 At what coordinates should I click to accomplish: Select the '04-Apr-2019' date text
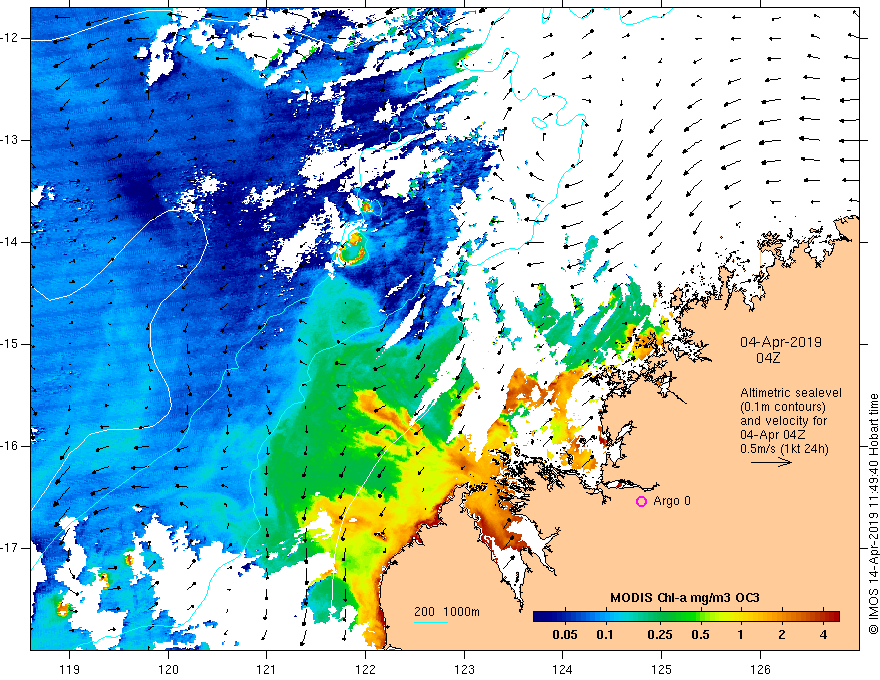pyautogui.click(x=781, y=342)
